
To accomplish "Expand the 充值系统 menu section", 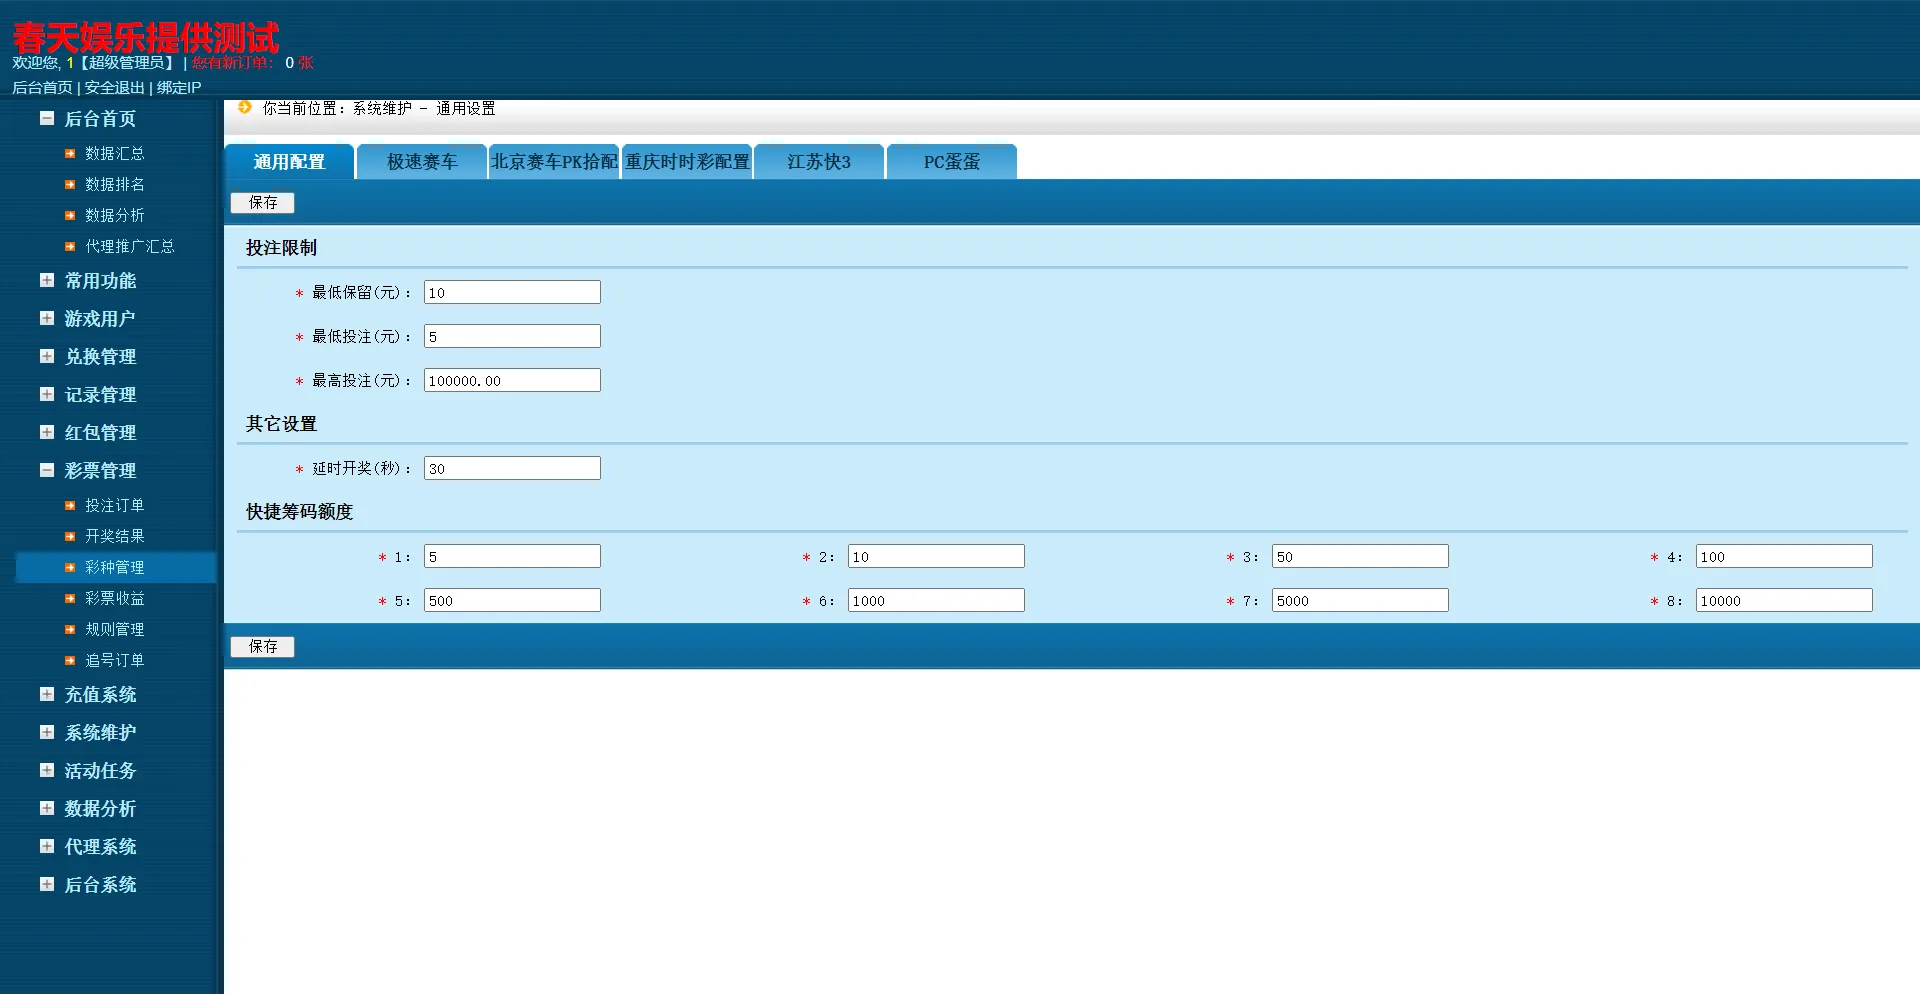I will coord(47,694).
